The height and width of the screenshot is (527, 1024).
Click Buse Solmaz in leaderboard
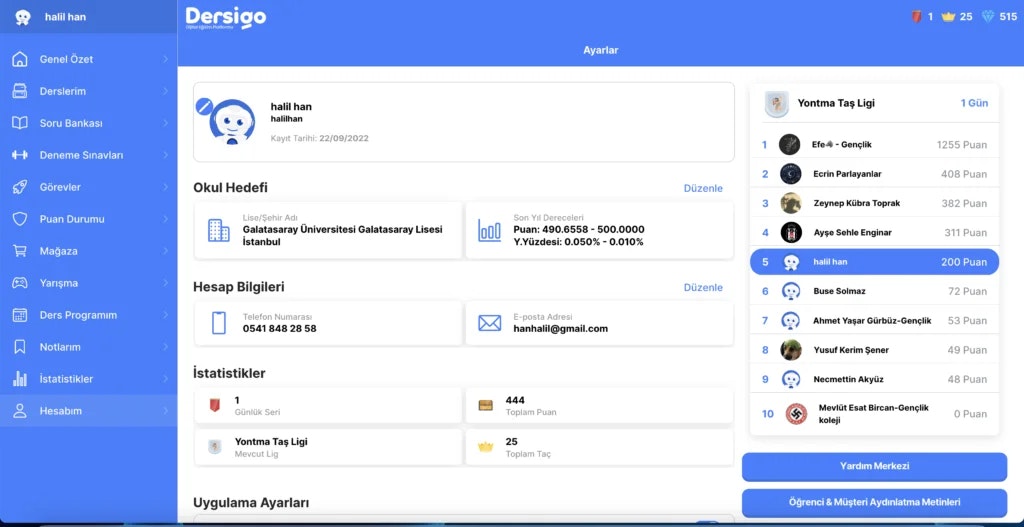click(874, 291)
